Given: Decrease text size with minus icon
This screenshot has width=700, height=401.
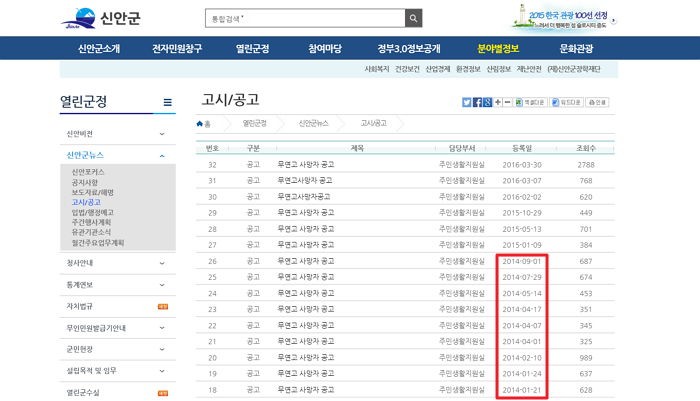Looking at the screenshot, I should click(x=509, y=102).
